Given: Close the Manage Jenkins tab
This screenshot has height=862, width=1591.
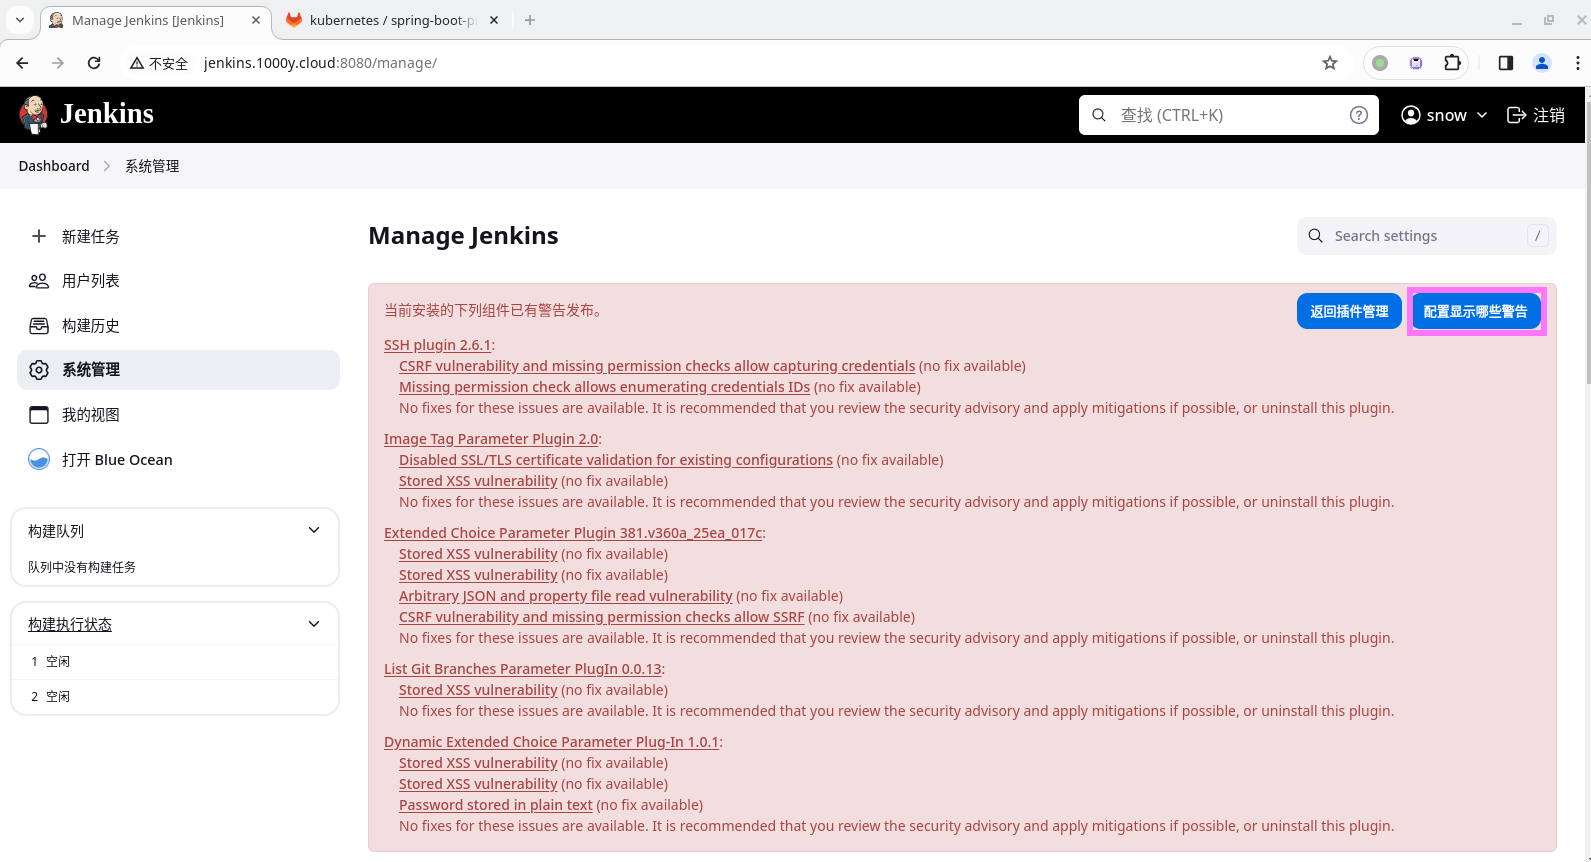Looking at the screenshot, I should 256,20.
